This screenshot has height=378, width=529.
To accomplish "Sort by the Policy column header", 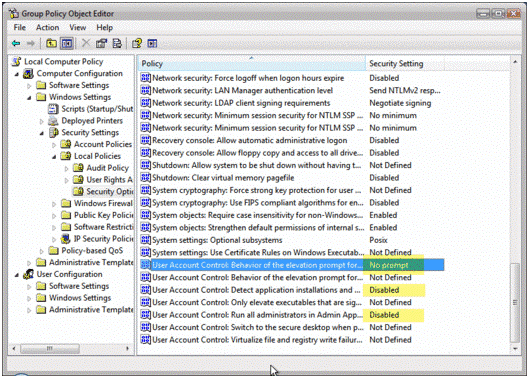I will coord(252,63).
